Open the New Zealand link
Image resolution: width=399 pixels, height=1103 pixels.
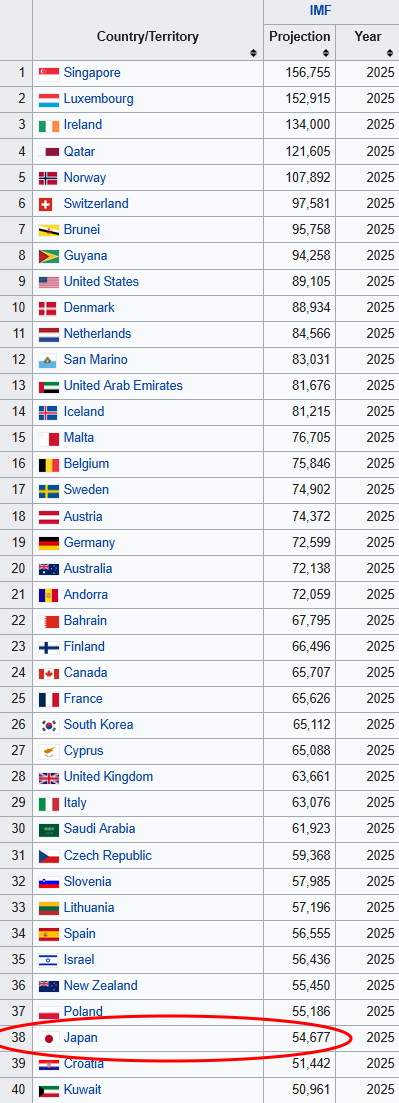101,986
